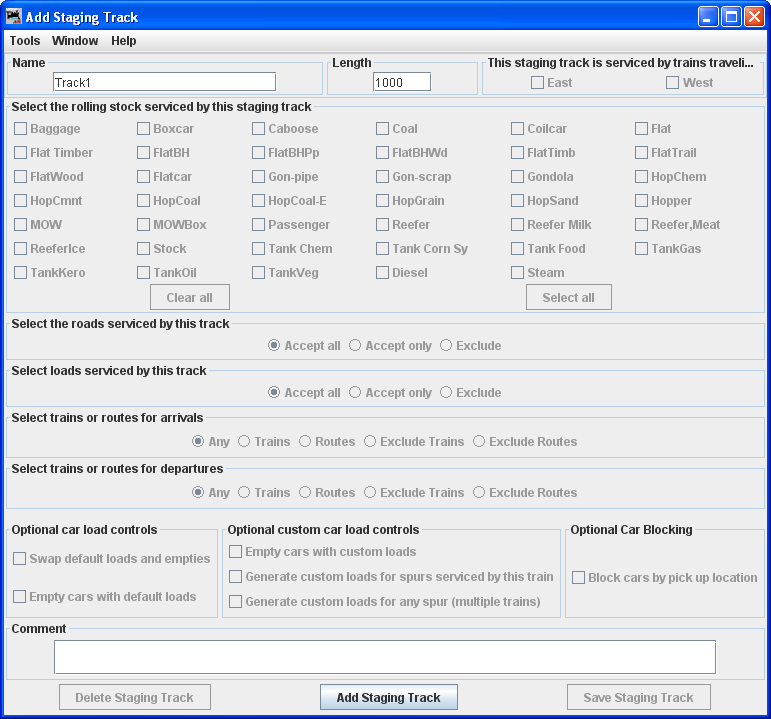Check the Boxcar rolling stock checkbox

(144, 129)
